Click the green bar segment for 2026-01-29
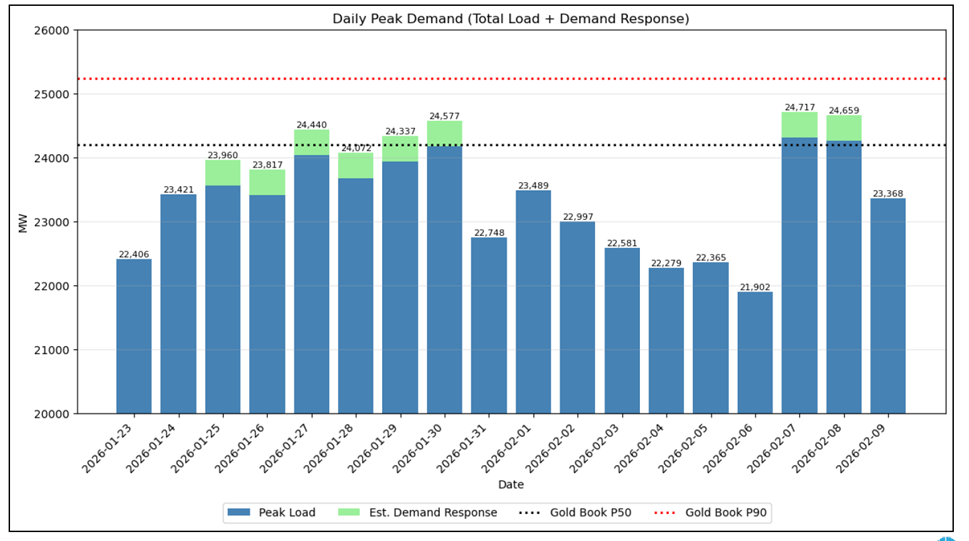 400,149
